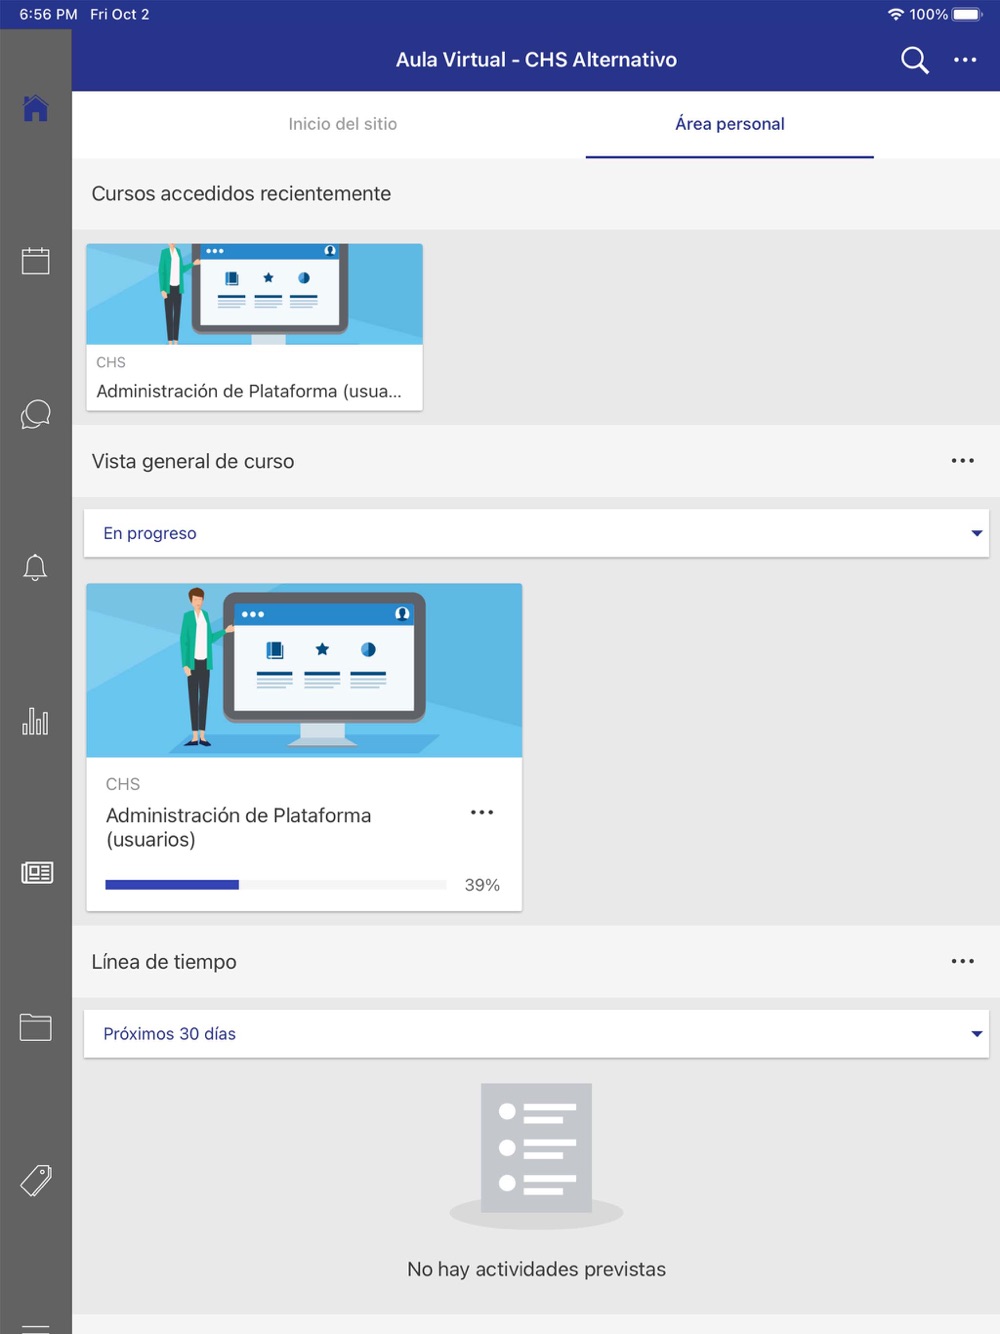Open Messages chat bubble icon

pos(35,414)
